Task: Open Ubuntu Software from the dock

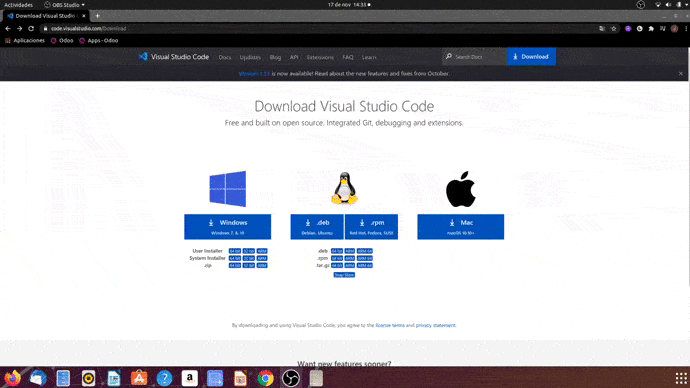Action: pyautogui.click(x=139, y=378)
